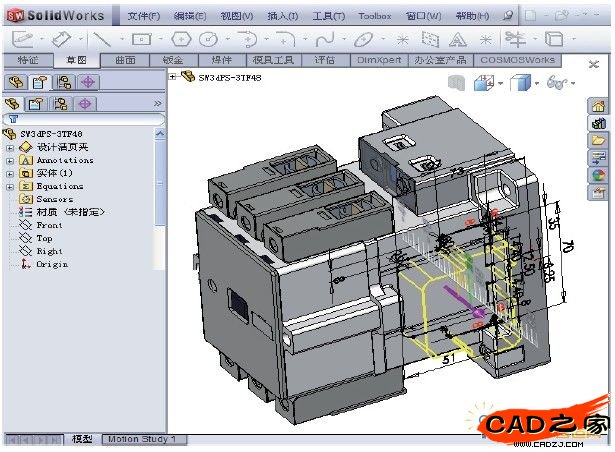Switch to ConfigurationManager tab icon
The width and height of the screenshot is (615, 452).
point(61,82)
